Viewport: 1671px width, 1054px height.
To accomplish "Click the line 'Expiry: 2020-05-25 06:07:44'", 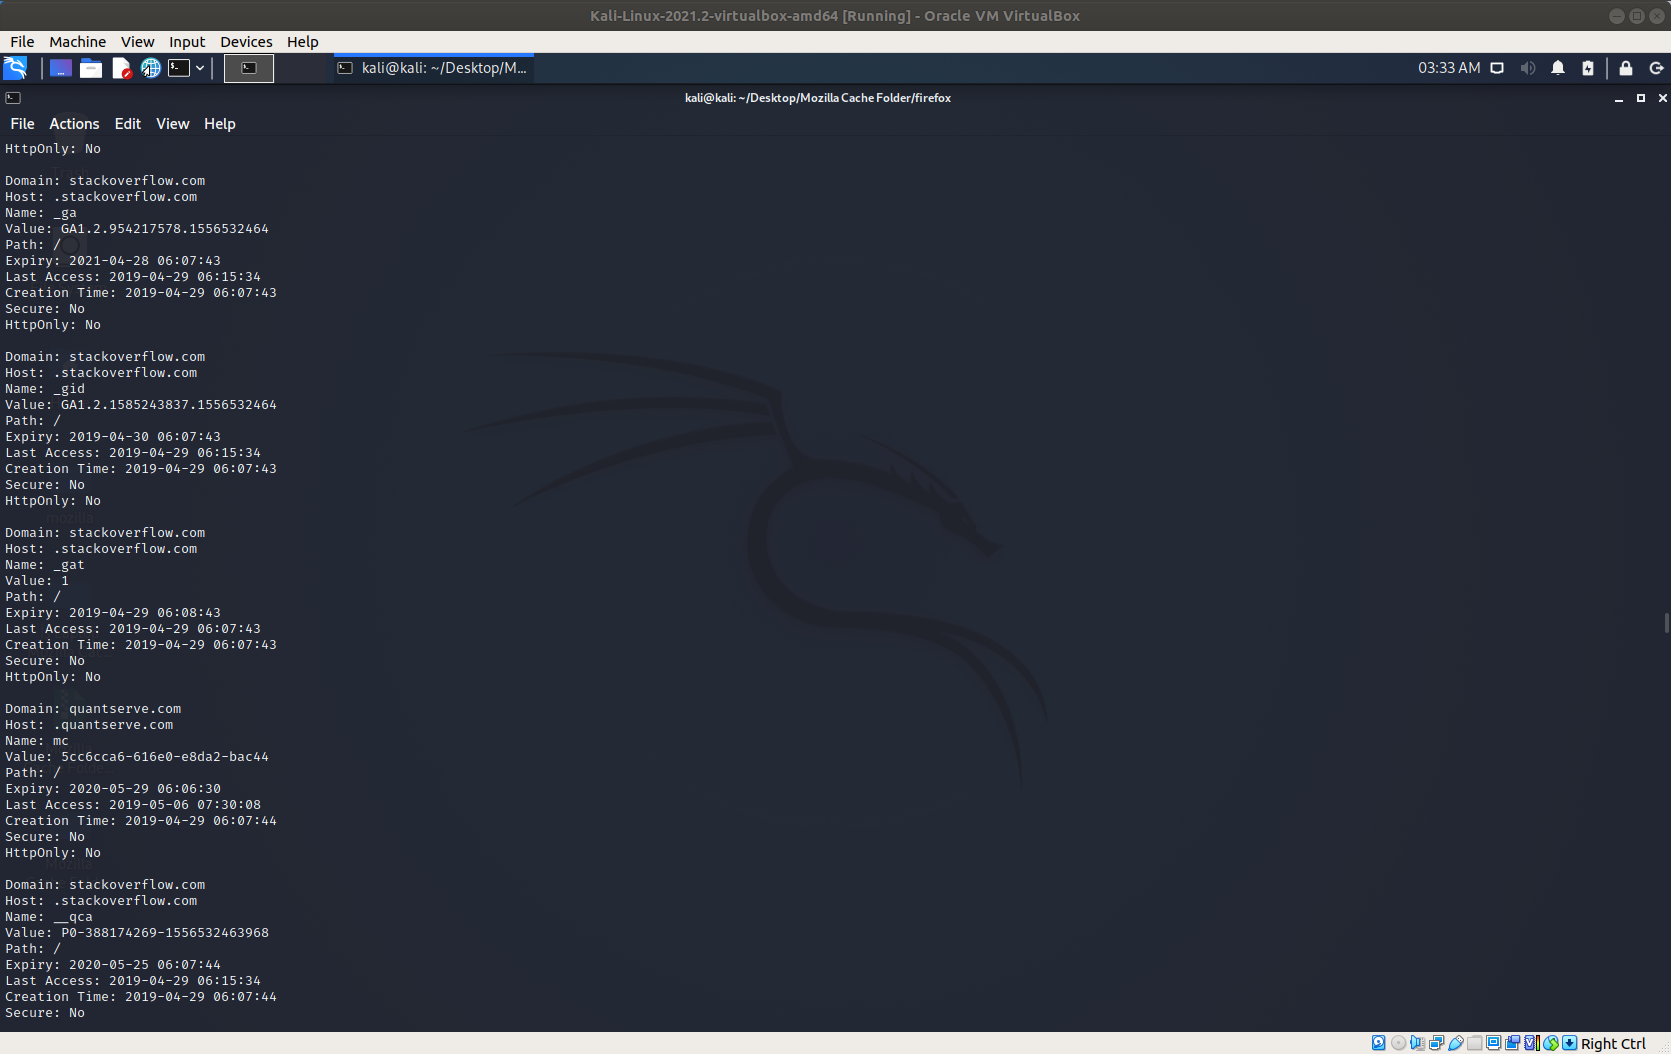I will [x=113, y=965].
